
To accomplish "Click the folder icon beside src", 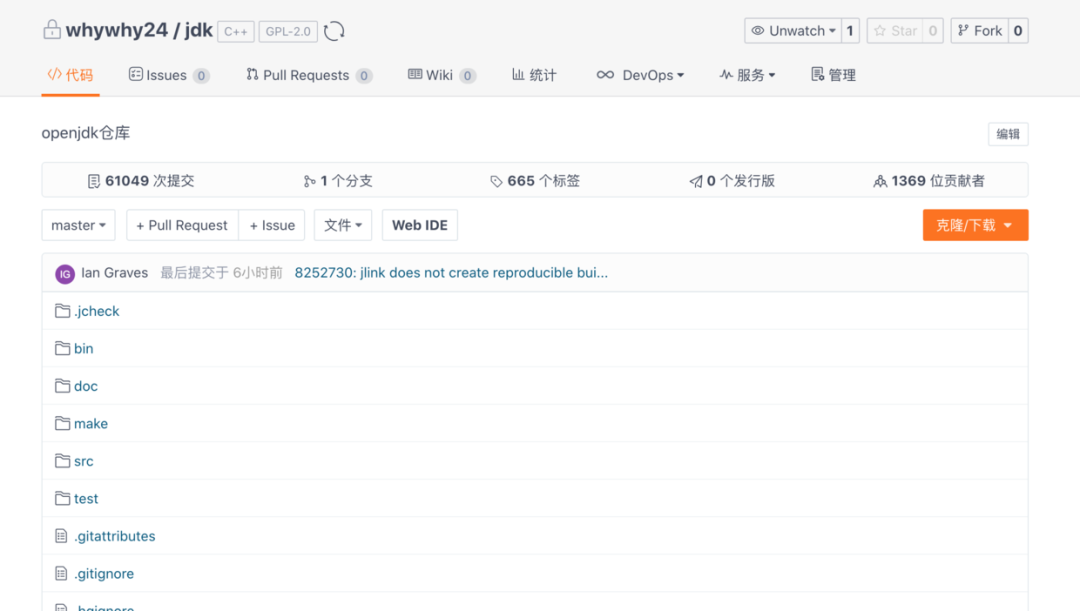I will tap(62, 460).
